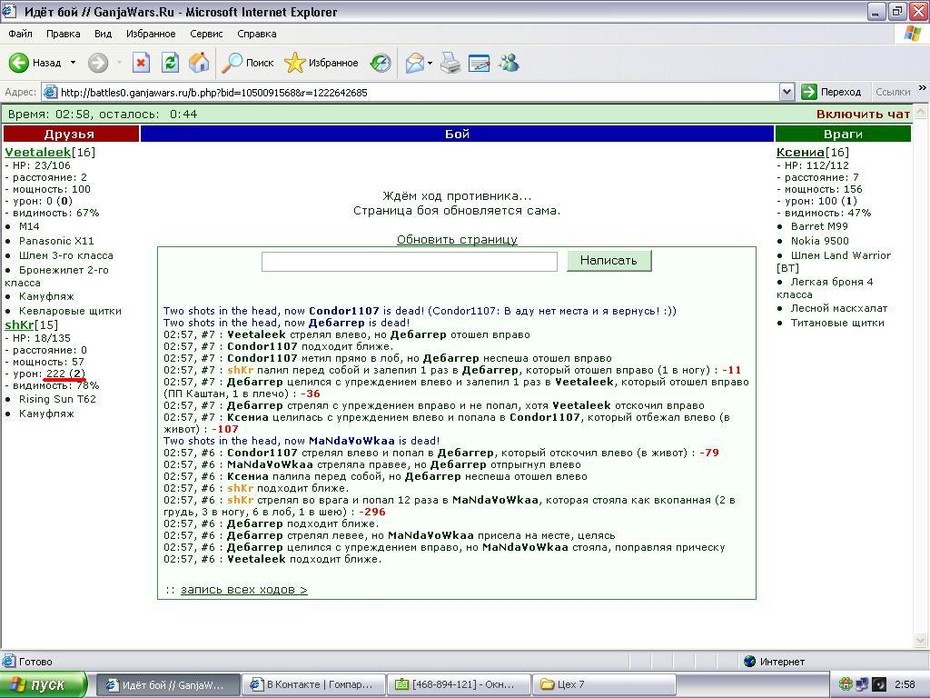Click the system tray clock 2:58
Image resolution: width=930 pixels, height=698 pixels.
point(905,685)
